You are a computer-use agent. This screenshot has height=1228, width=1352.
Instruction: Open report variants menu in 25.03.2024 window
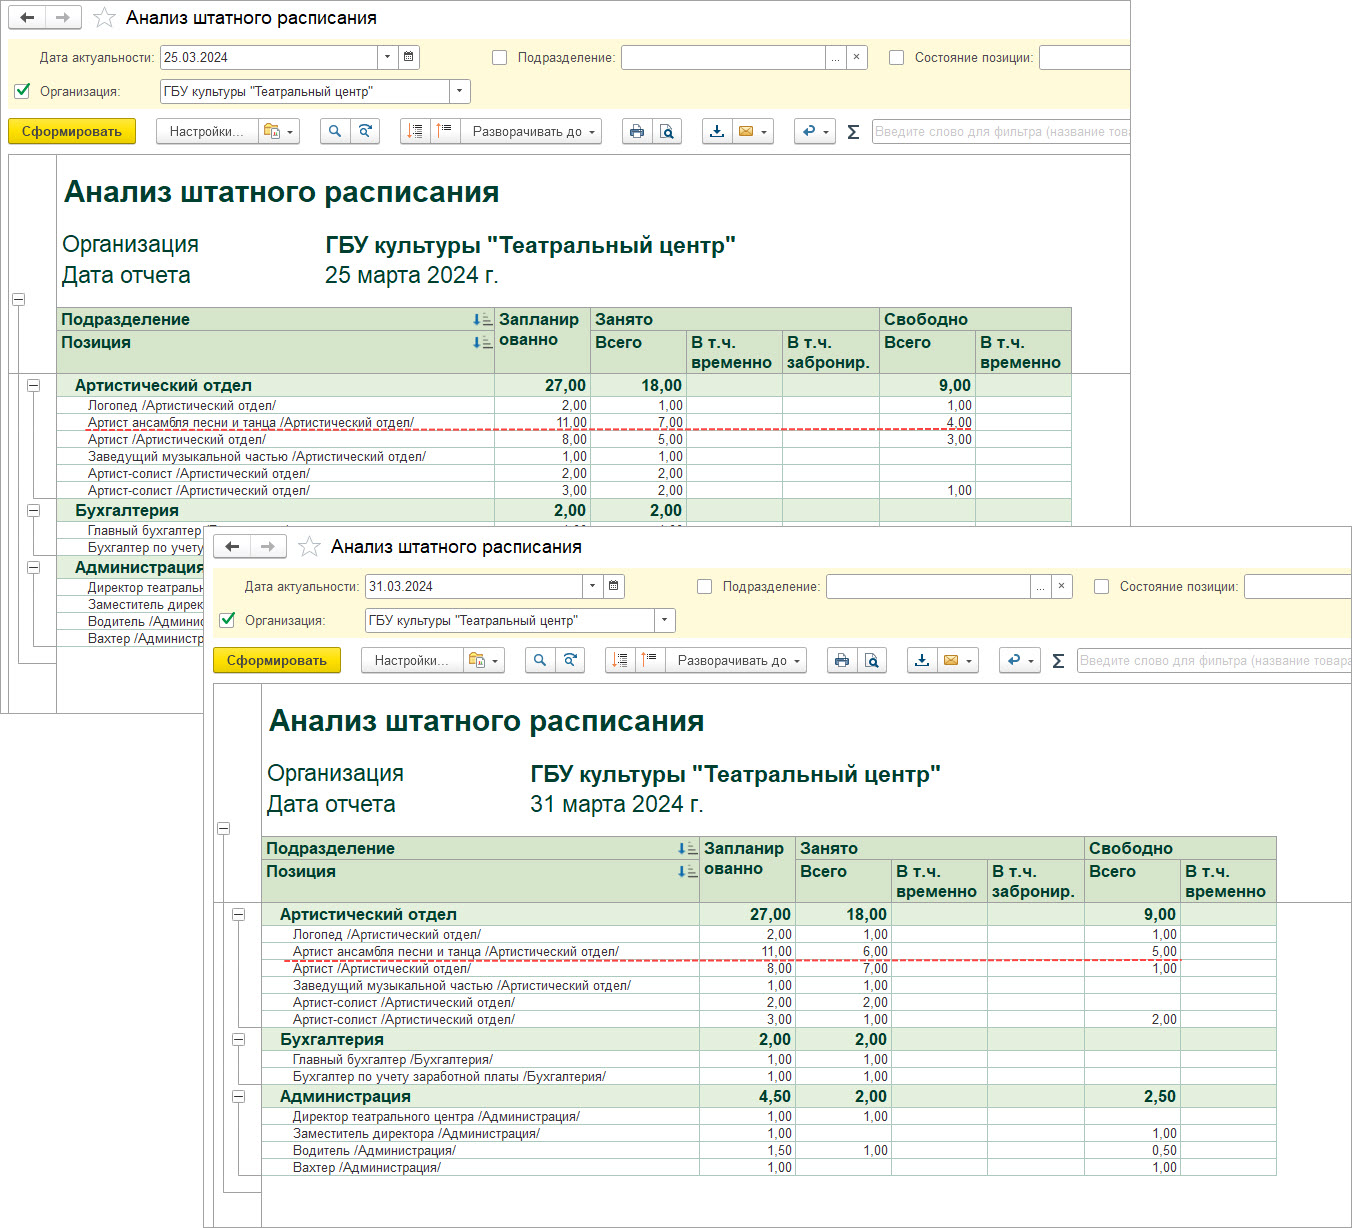tap(278, 131)
